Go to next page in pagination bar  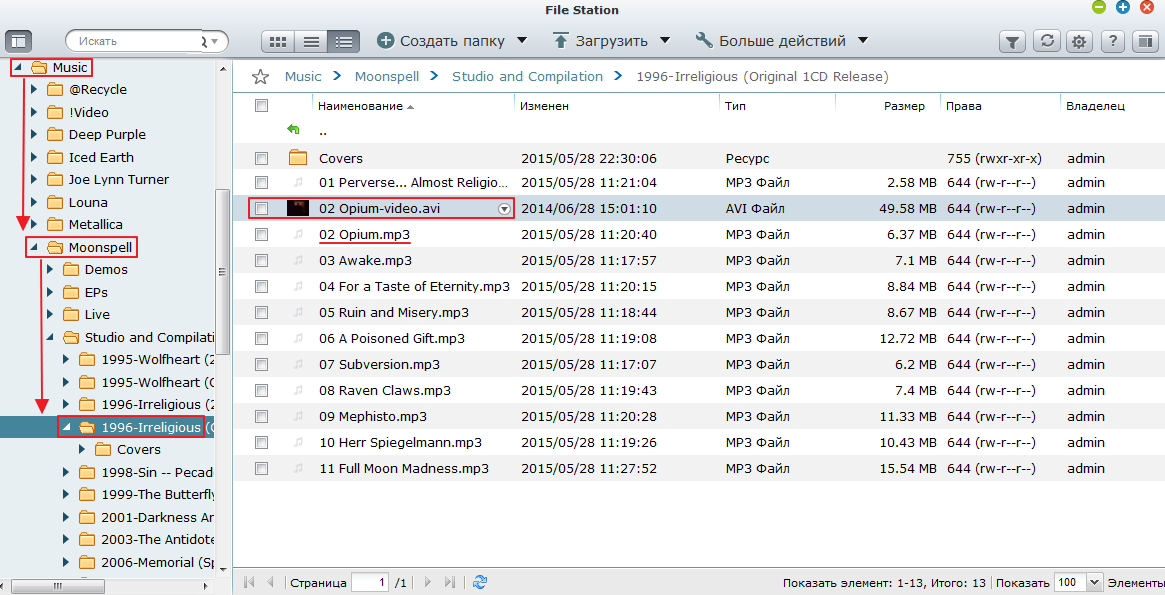(x=427, y=582)
